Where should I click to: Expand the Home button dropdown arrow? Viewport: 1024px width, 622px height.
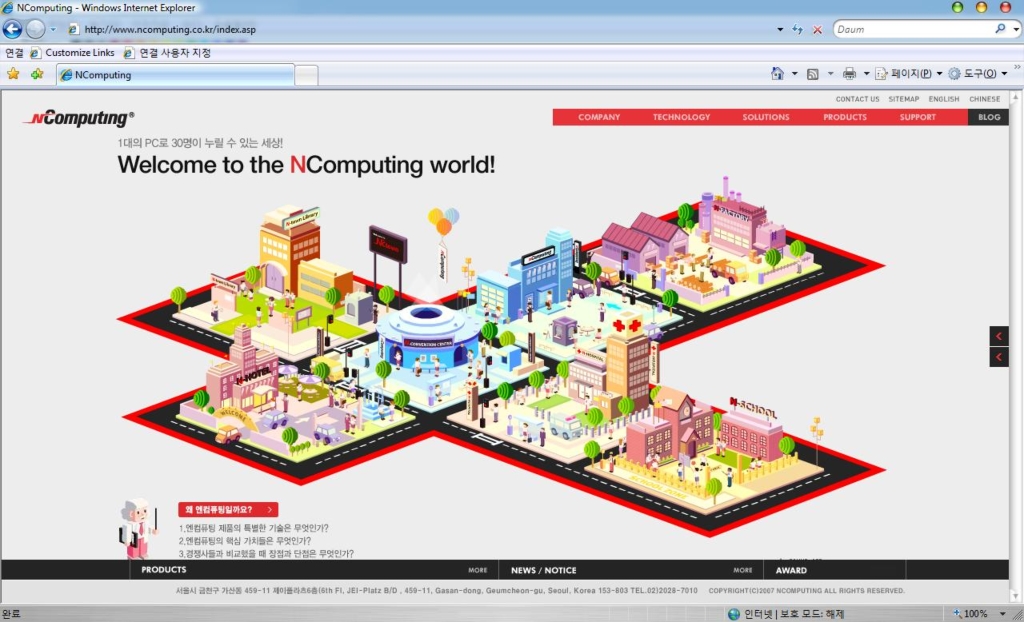(794, 74)
